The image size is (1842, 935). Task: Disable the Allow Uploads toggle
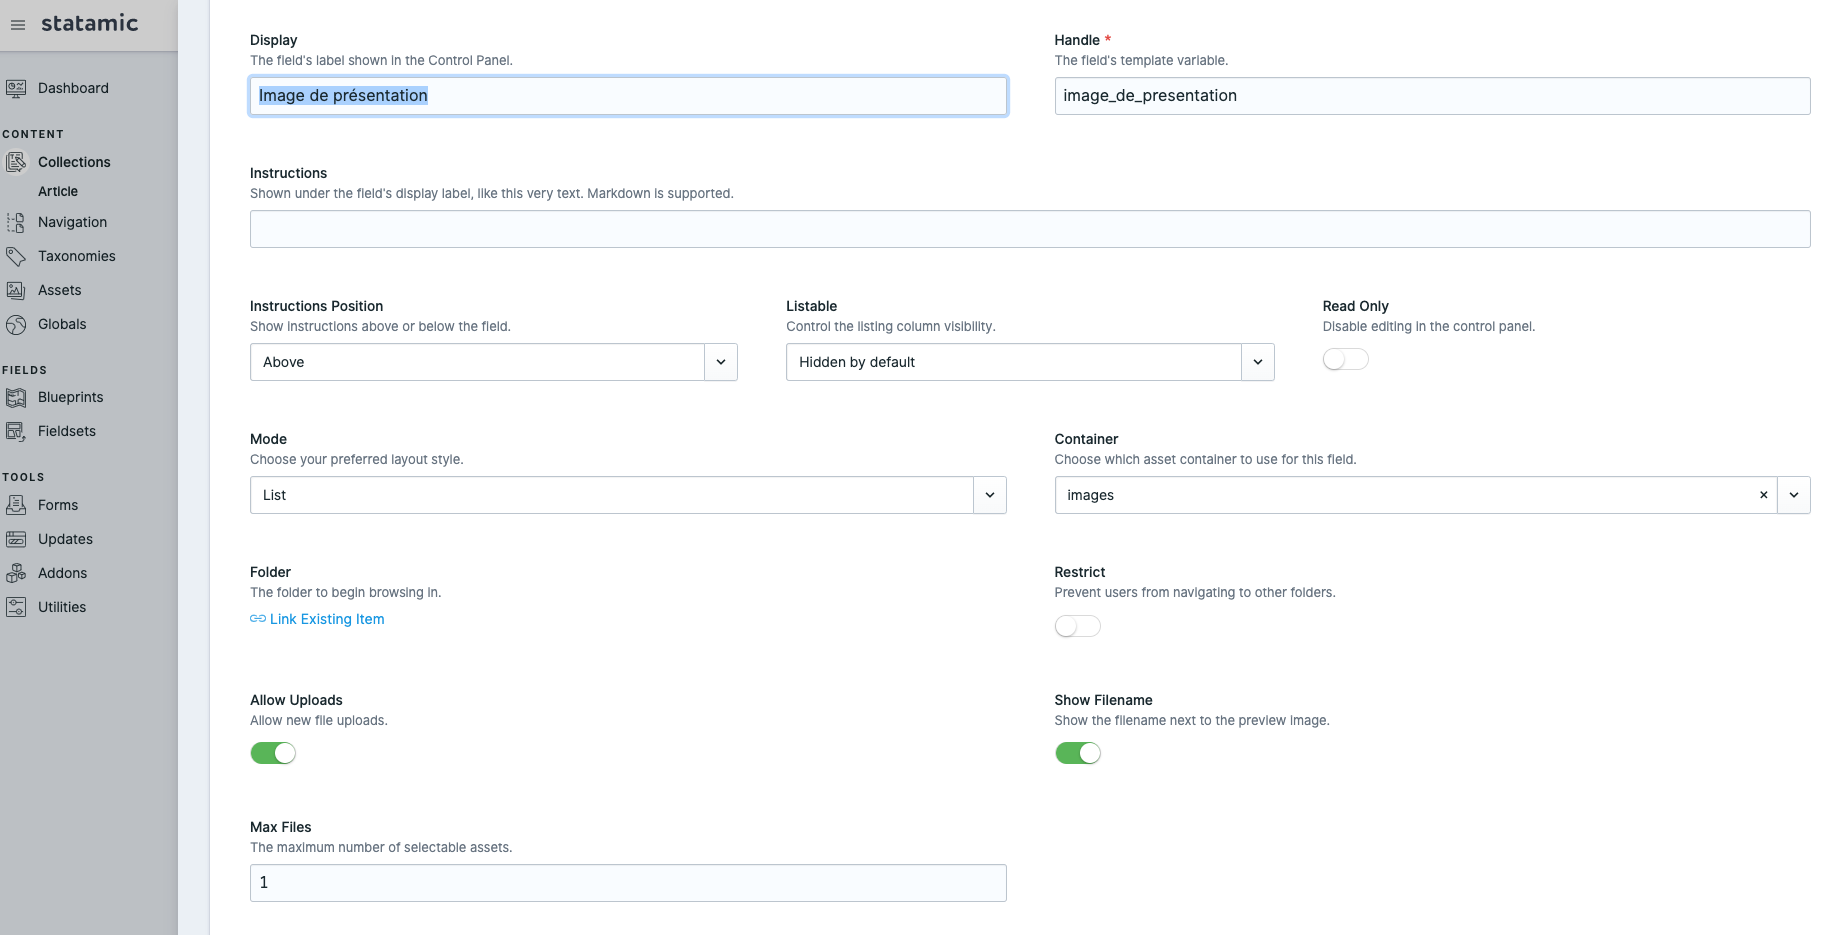[x=273, y=753]
